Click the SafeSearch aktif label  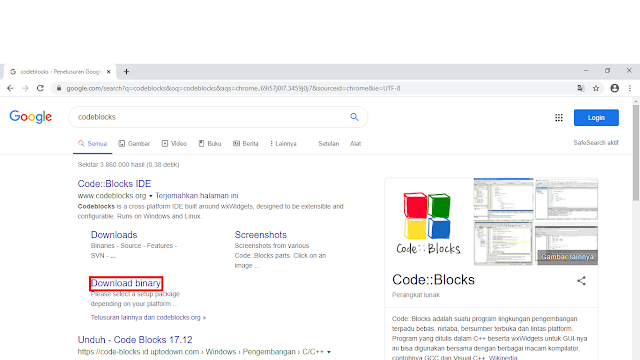point(596,142)
